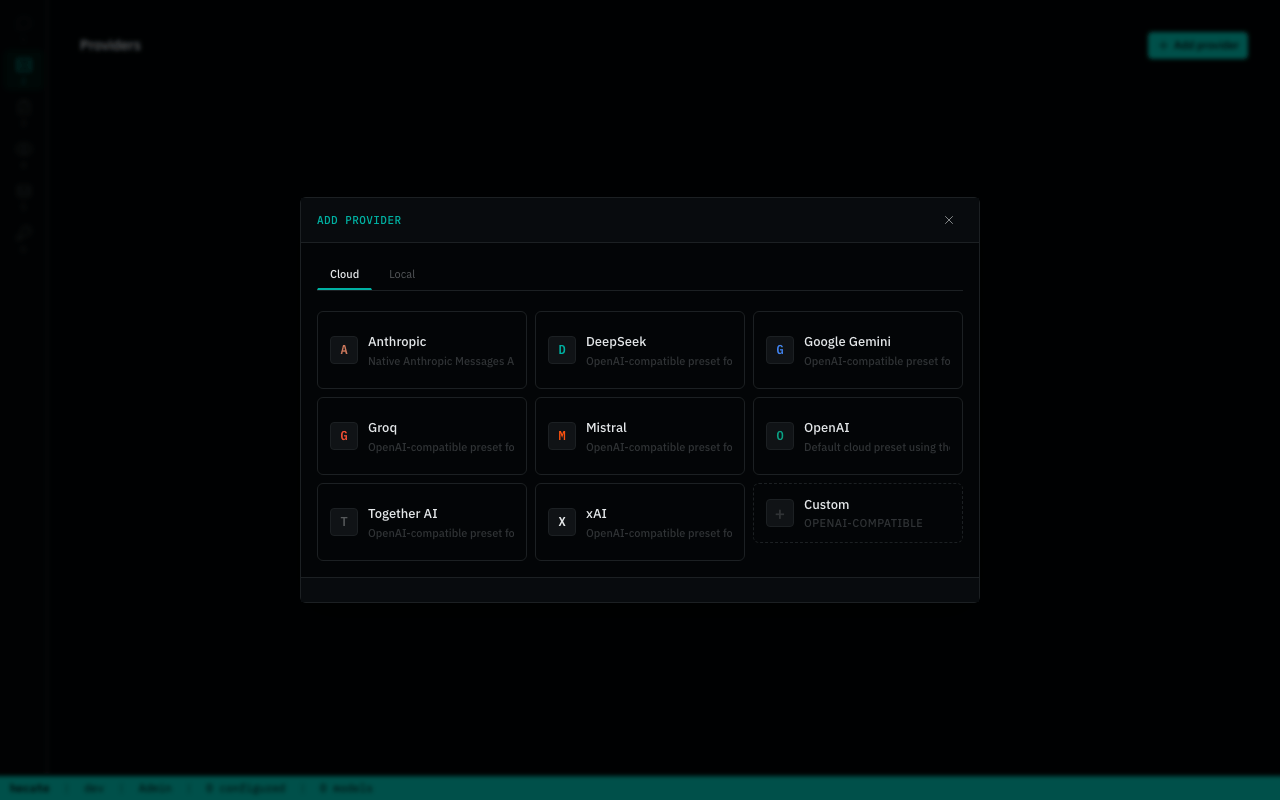Viewport: 1280px width, 800px height.
Task: Click the Providers page heading in background
Action: click(x=110, y=45)
